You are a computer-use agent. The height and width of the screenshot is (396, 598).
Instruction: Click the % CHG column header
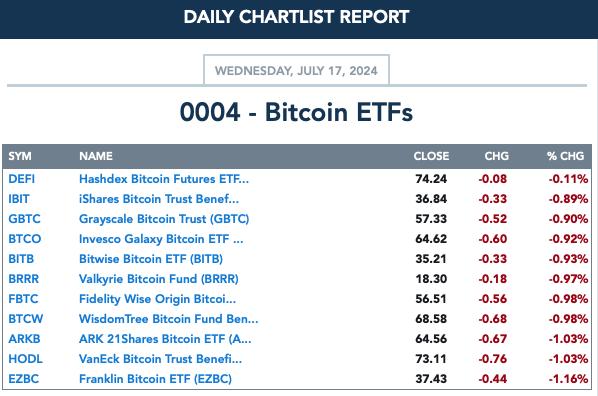coord(565,156)
